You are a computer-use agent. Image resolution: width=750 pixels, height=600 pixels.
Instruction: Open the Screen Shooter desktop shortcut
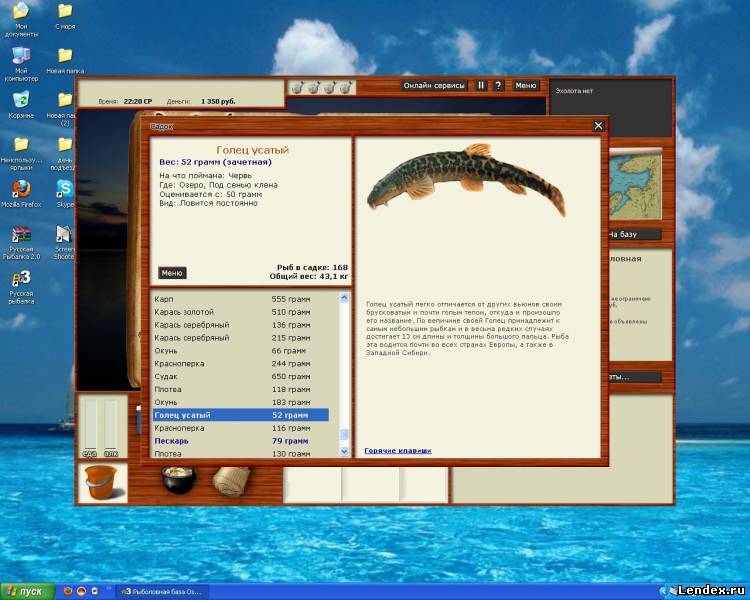pyautogui.click(x=64, y=243)
